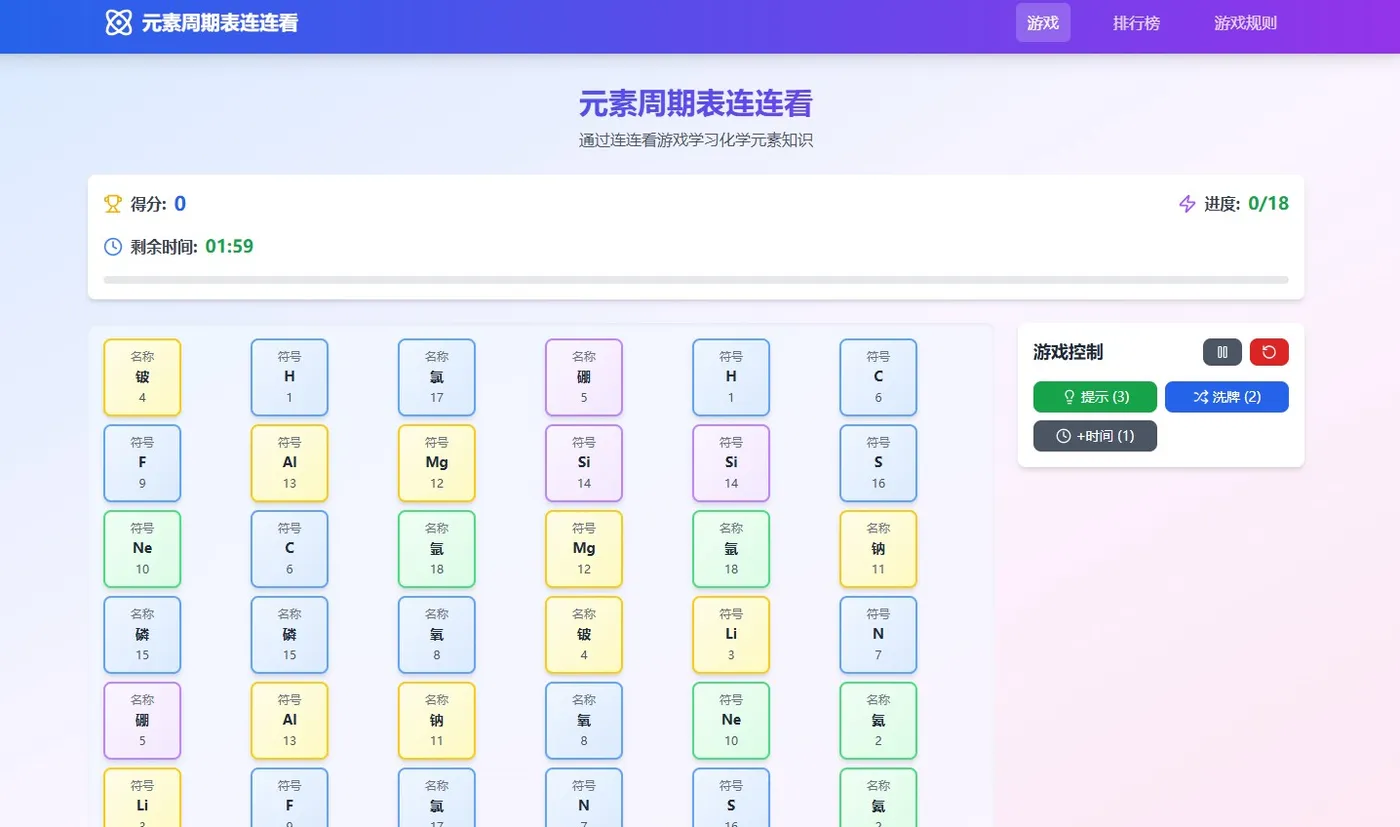The height and width of the screenshot is (827, 1400).
Task: Select the 氩 18 card left of 钠 11
Action: coord(731,549)
